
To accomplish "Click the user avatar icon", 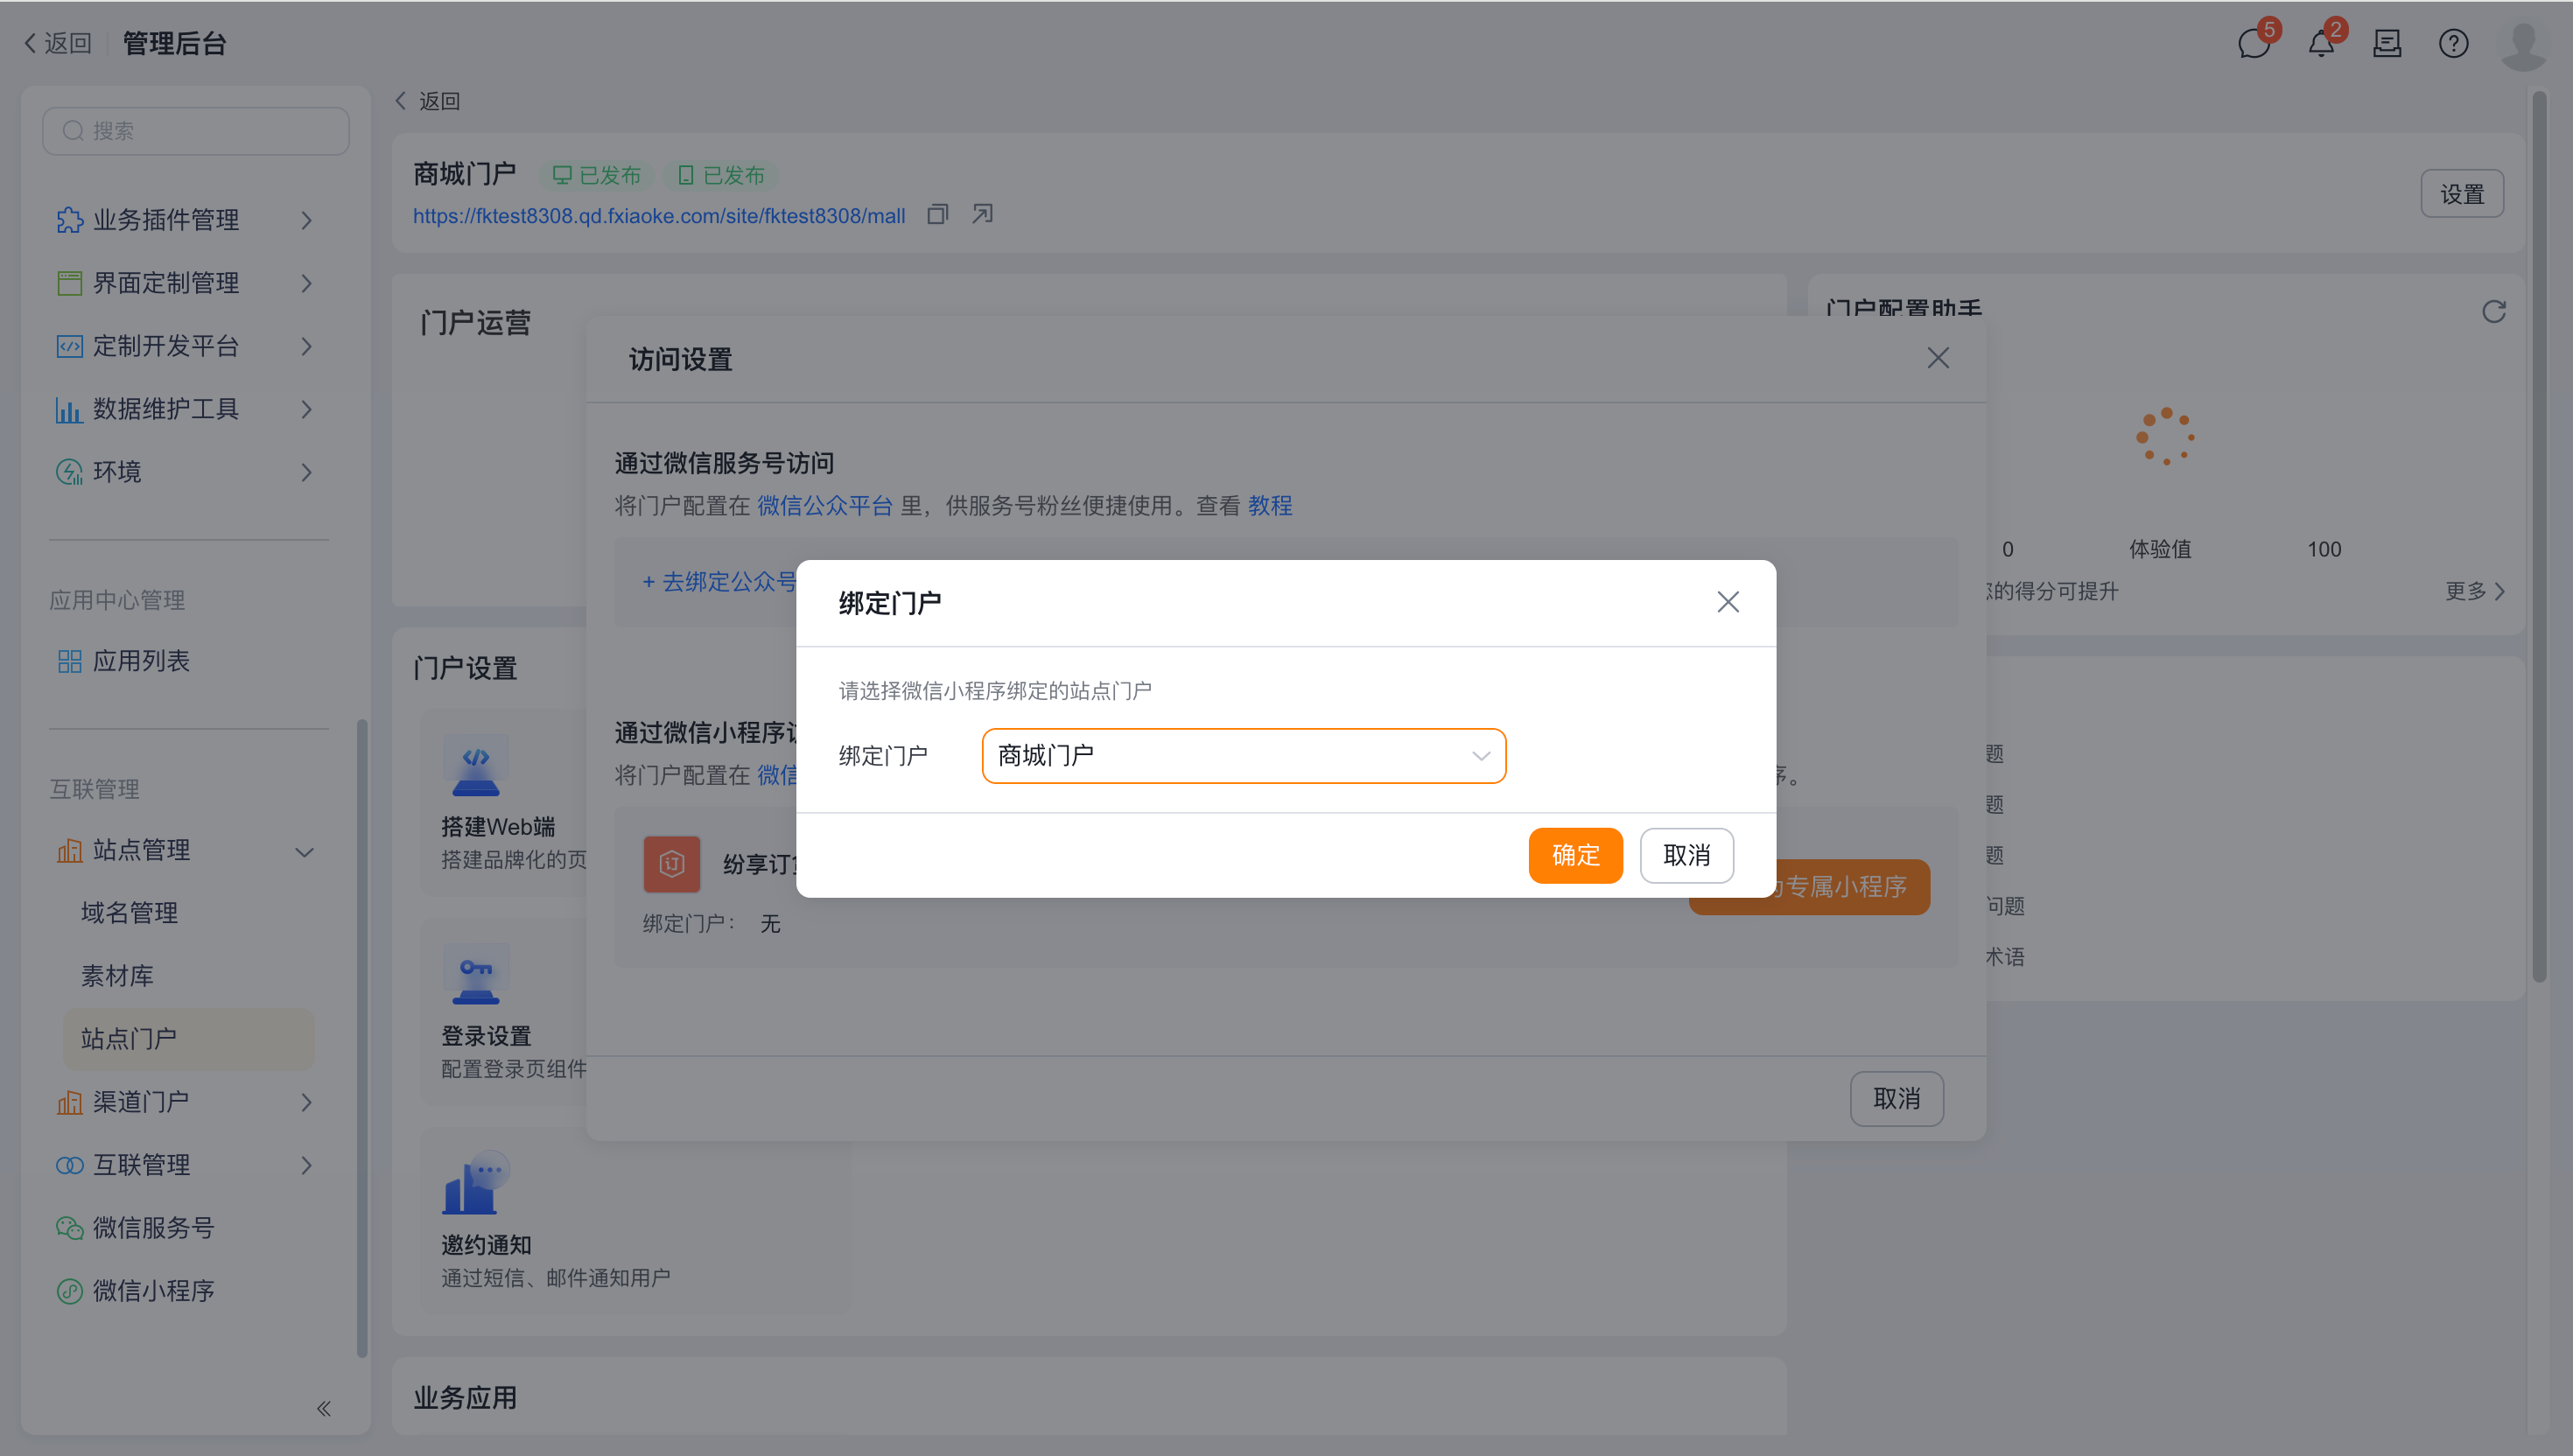I will coord(2522,44).
